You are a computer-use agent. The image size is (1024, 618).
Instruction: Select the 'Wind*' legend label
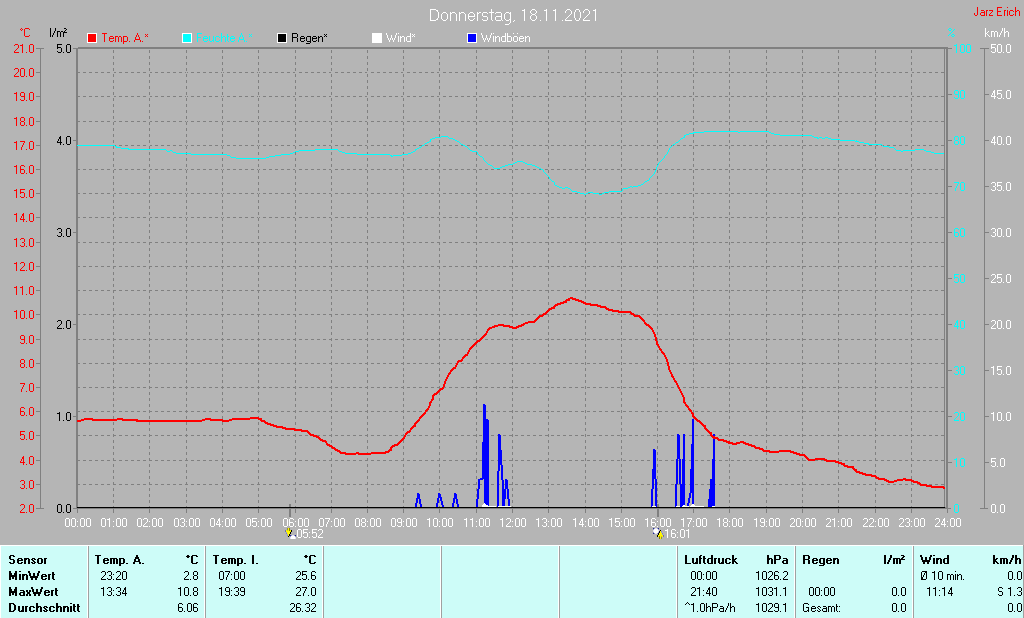click(400, 39)
